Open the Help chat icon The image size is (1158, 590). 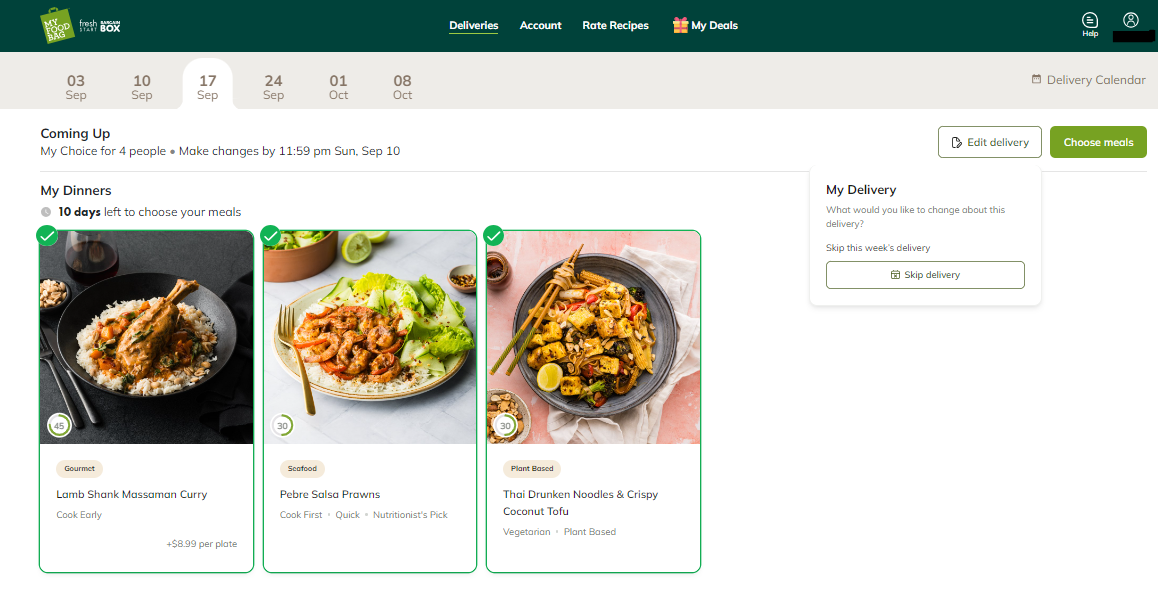pyautogui.click(x=1089, y=21)
